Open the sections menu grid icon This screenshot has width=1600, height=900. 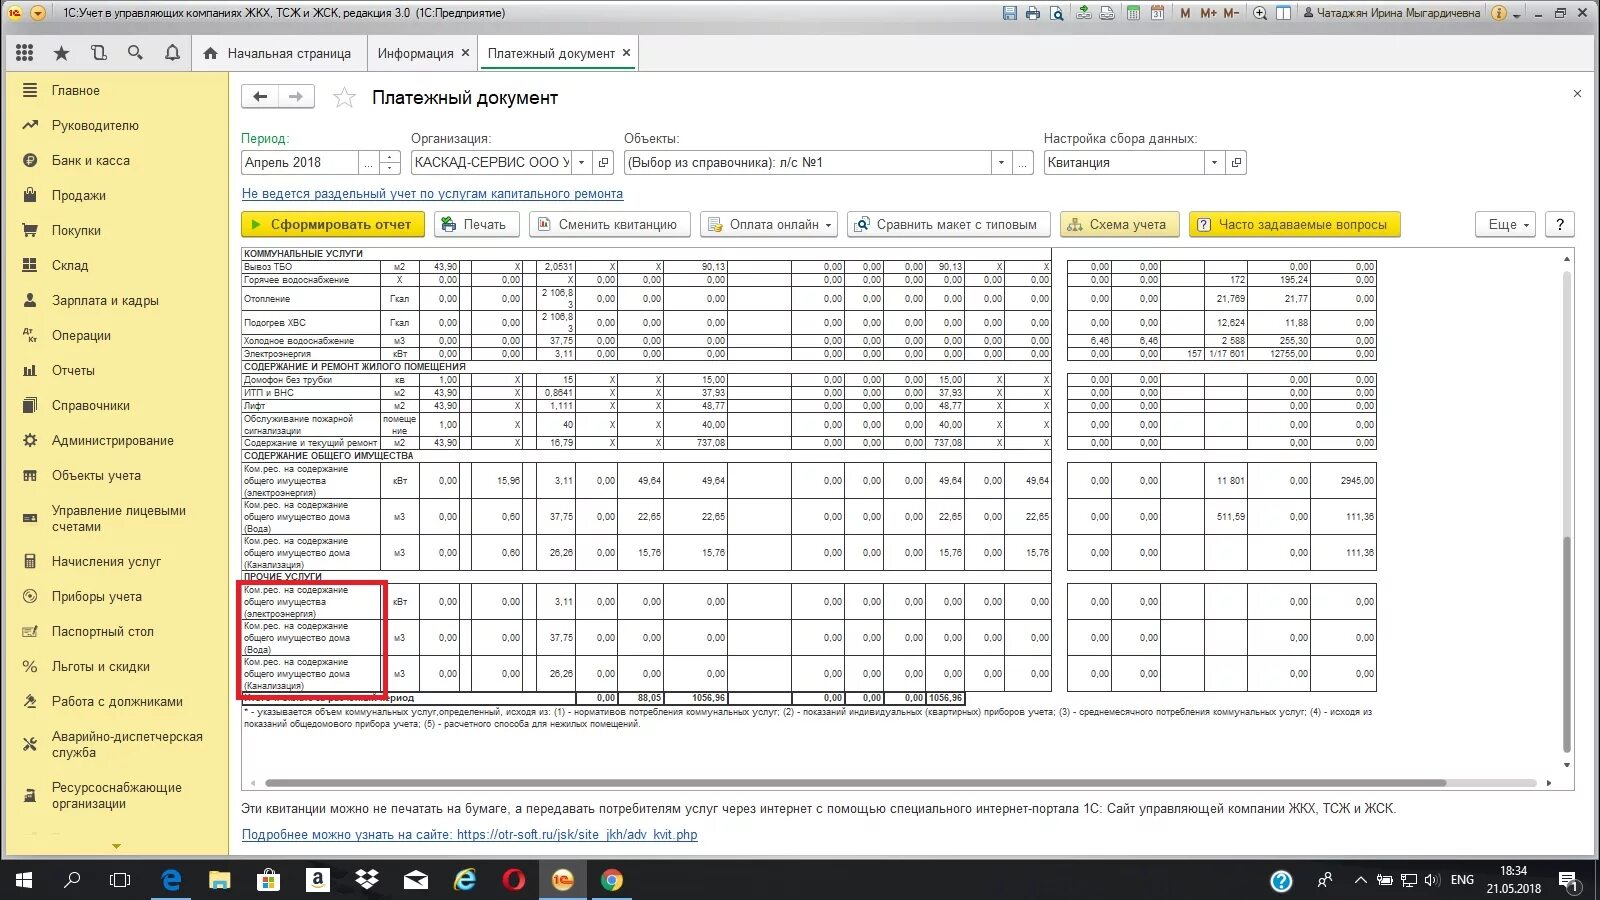point(25,53)
